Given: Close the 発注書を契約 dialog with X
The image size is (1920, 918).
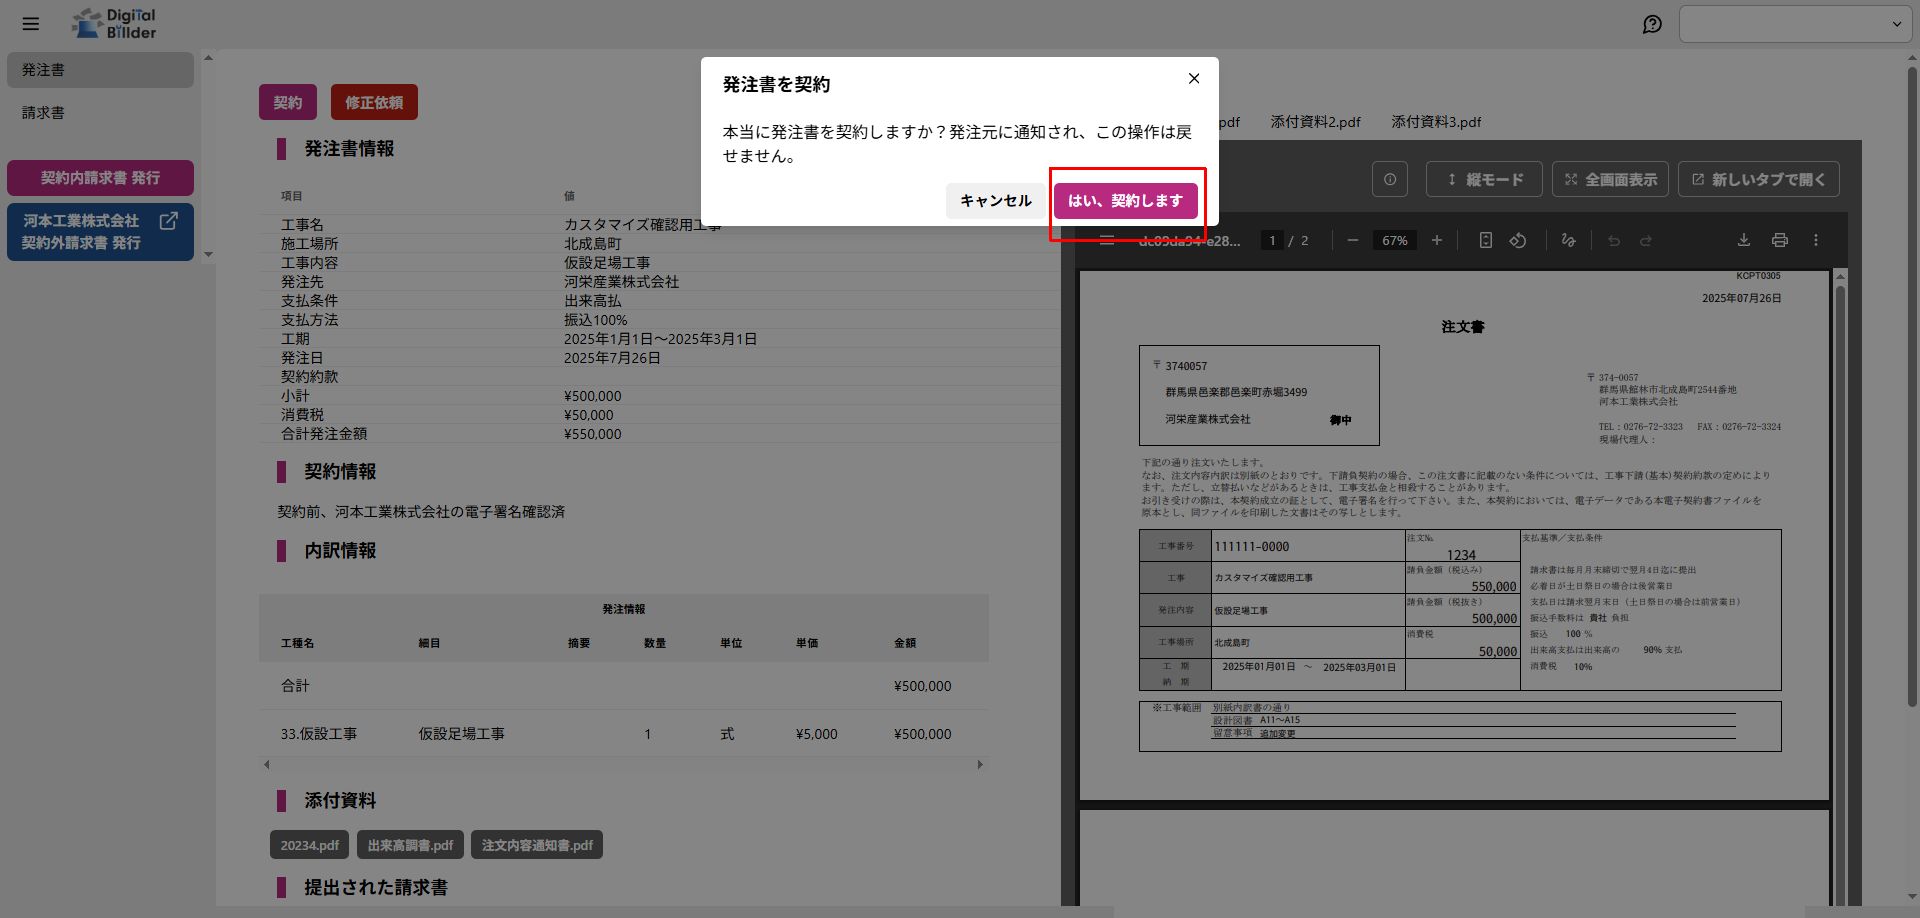Looking at the screenshot, I should (x=1193, y=79).
